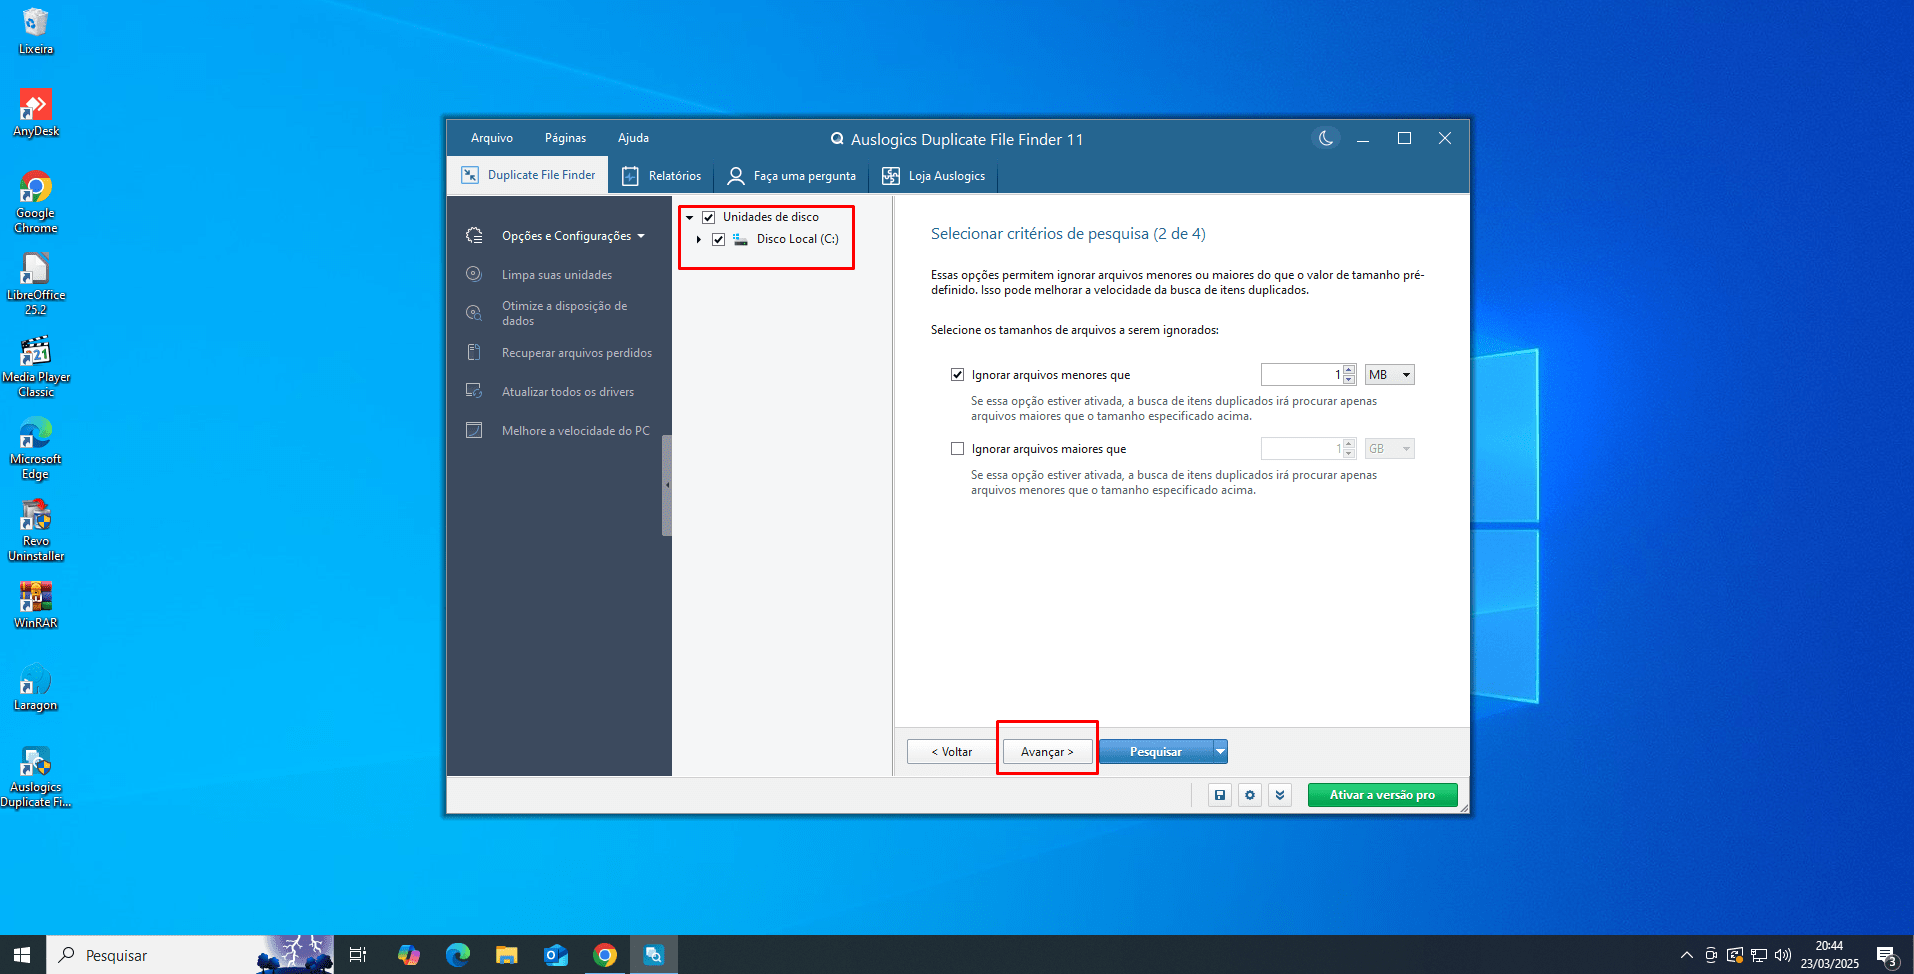Select the Limpa suas unidades sidebar icon
The width and height of the screenshot is (1914, 974).
pyautogui.click(x=474, y=274)
